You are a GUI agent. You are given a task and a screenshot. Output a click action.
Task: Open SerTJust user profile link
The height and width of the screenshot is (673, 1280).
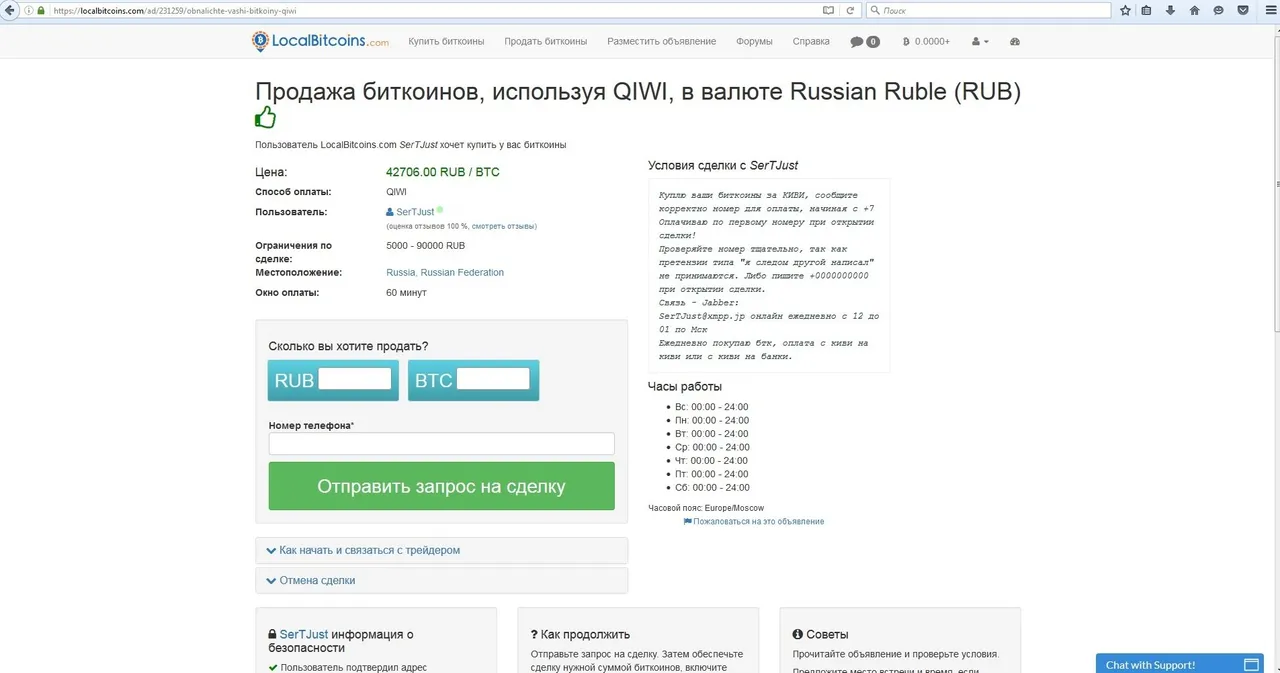point(415,212)
